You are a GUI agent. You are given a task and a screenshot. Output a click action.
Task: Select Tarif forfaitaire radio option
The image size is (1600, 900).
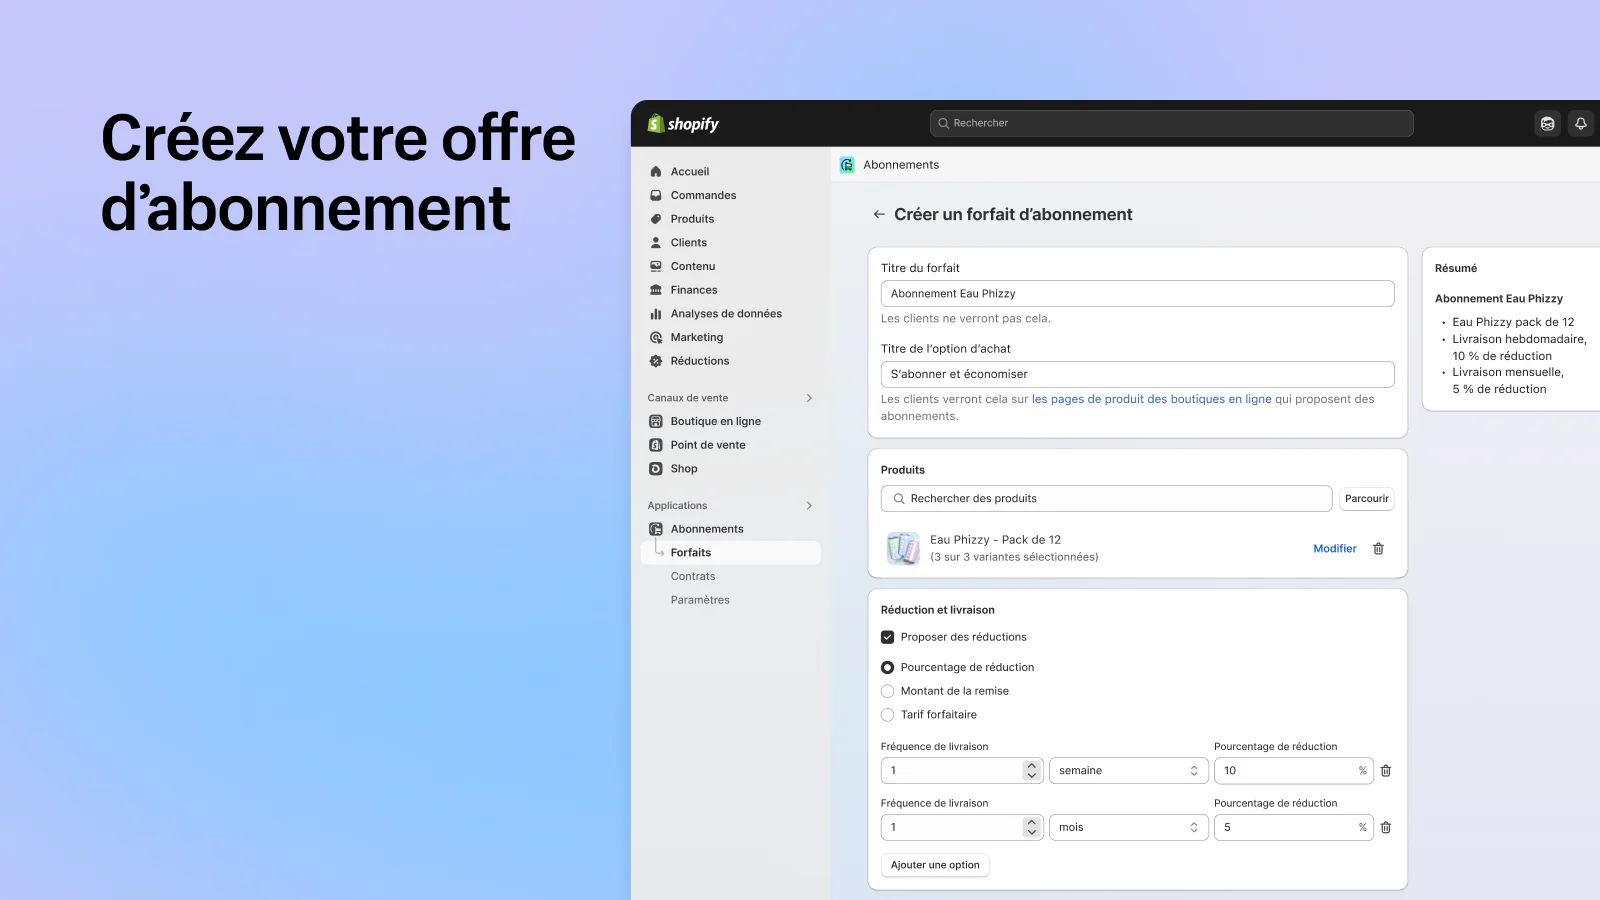tap(887, 715)
